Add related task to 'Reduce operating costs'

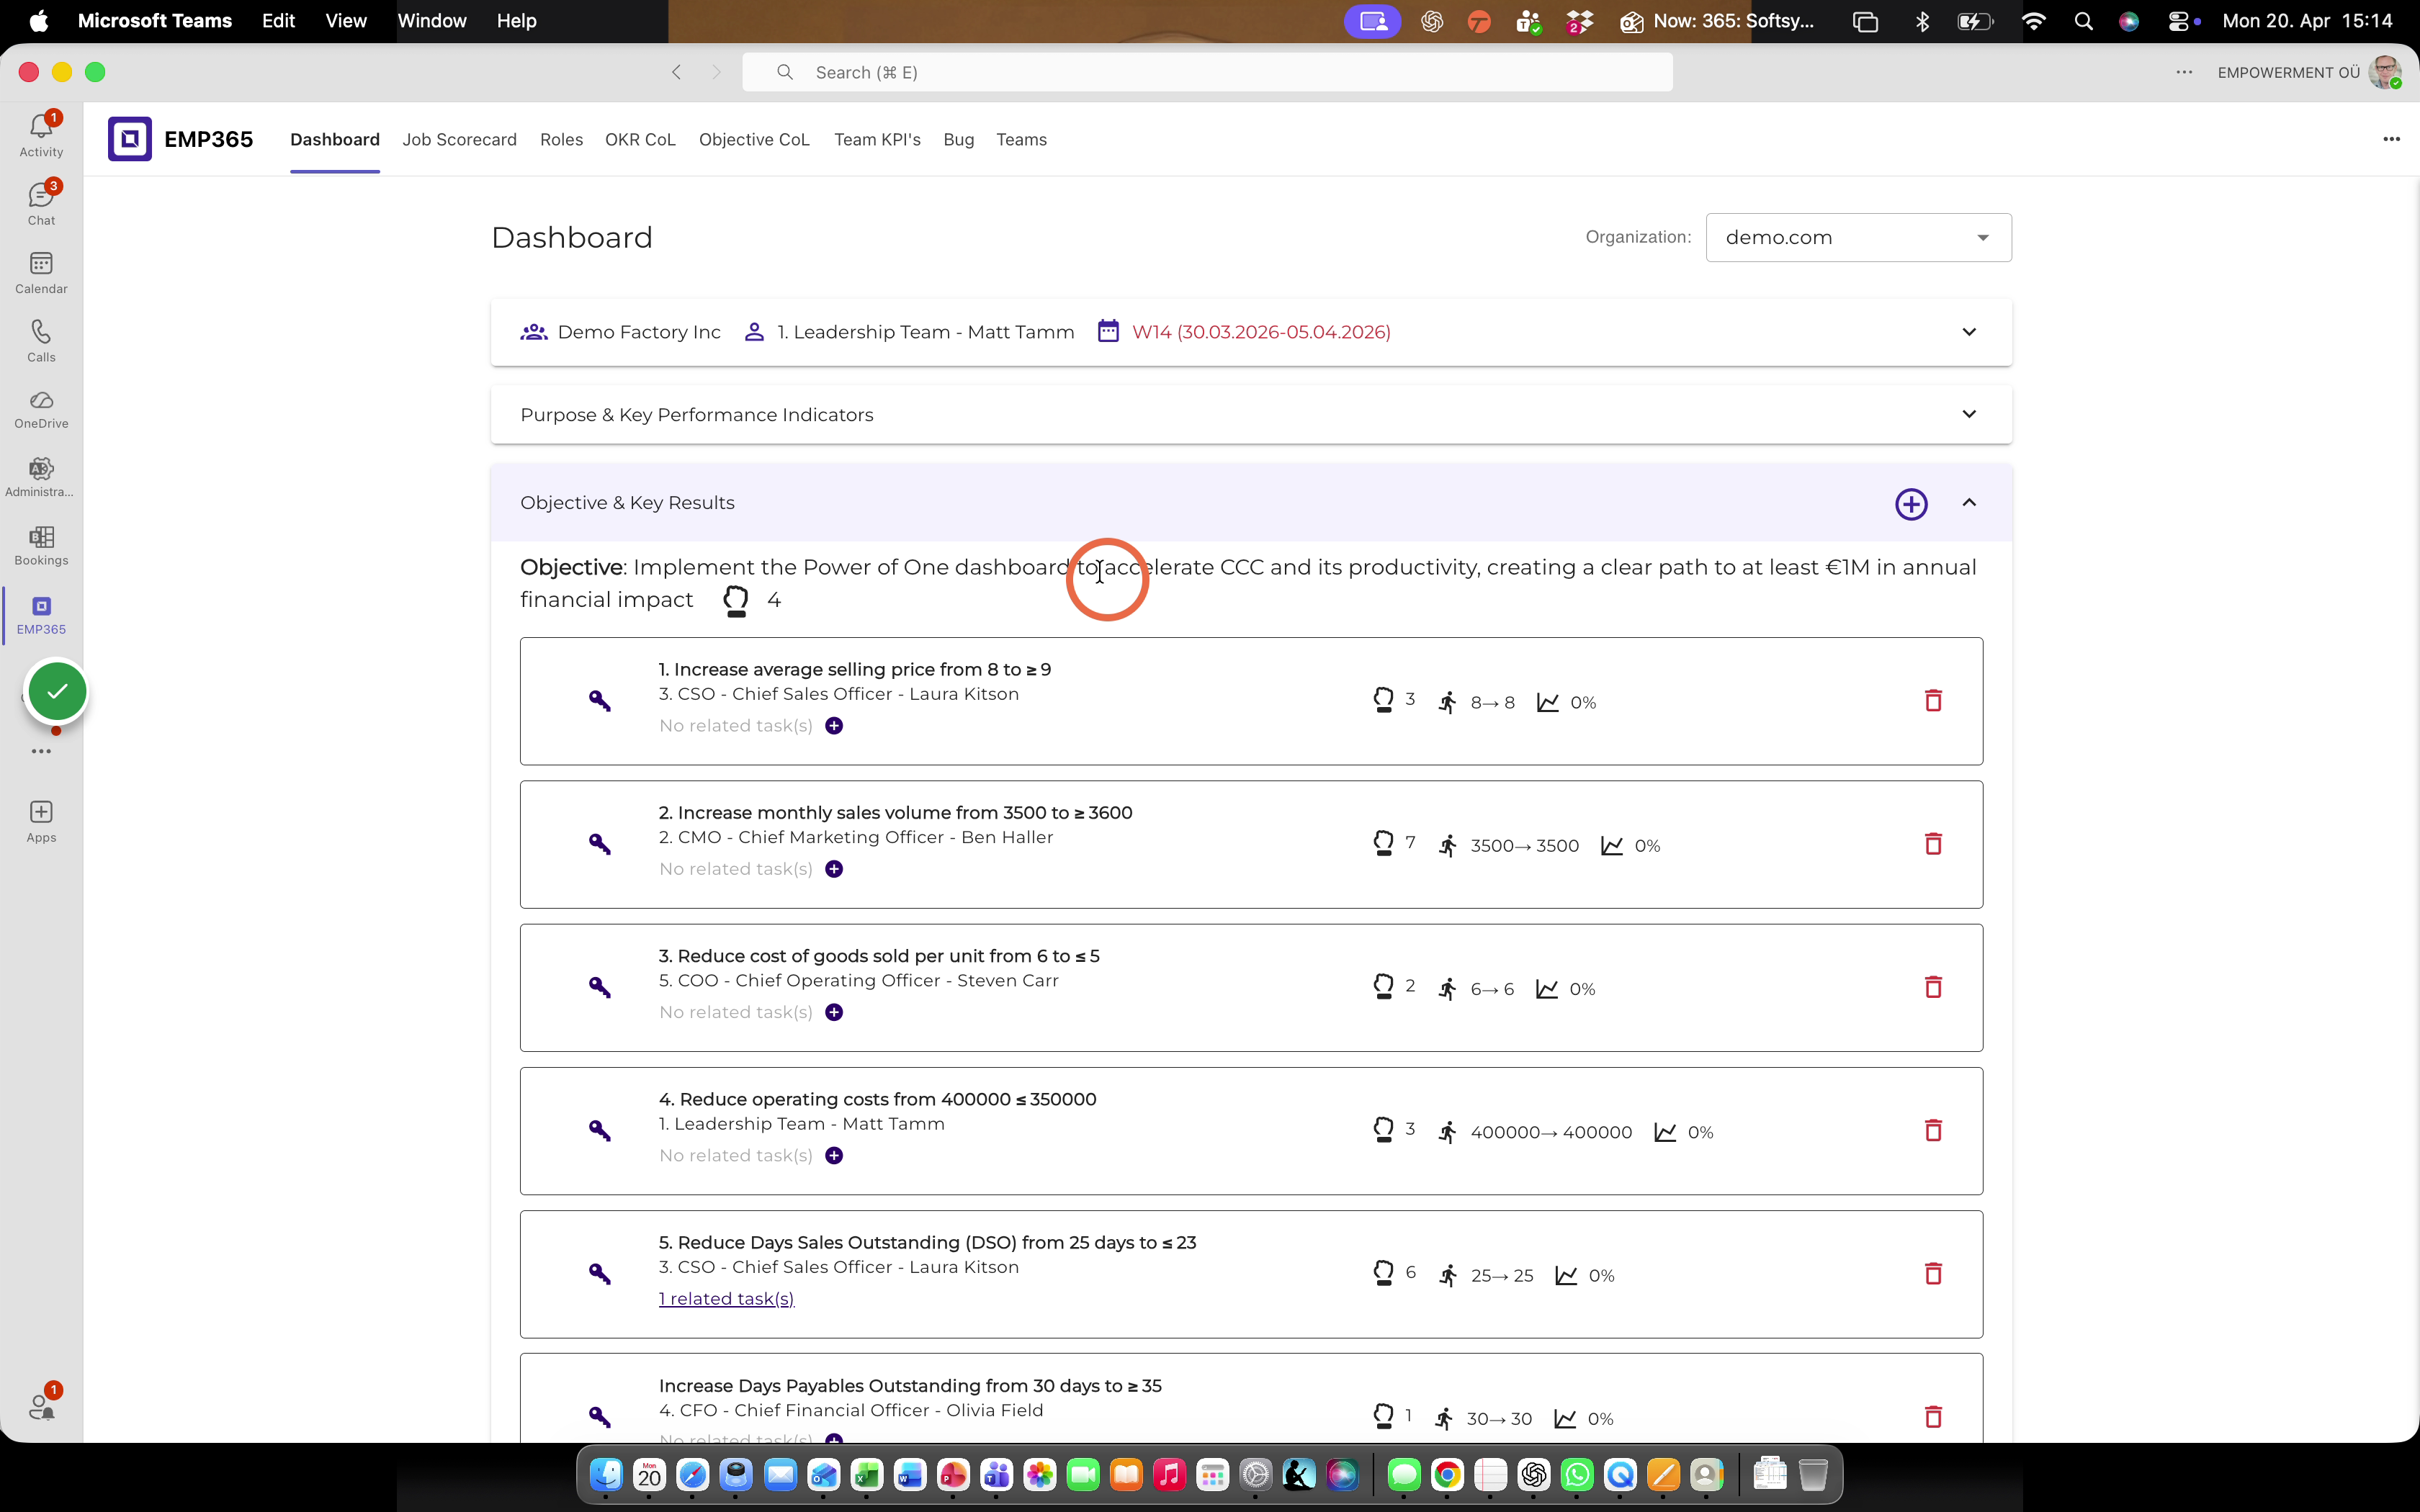coord(834,1156)
